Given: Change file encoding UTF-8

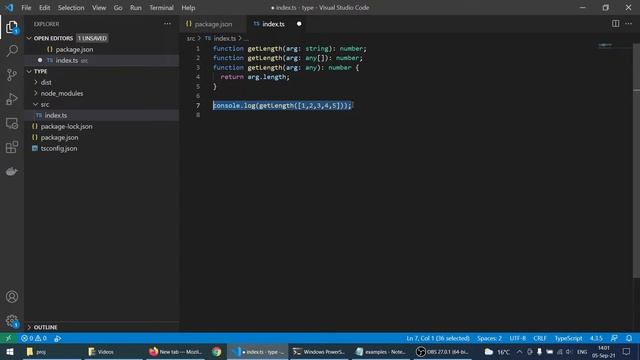Looking at the screenshot, I should [518, 338].
